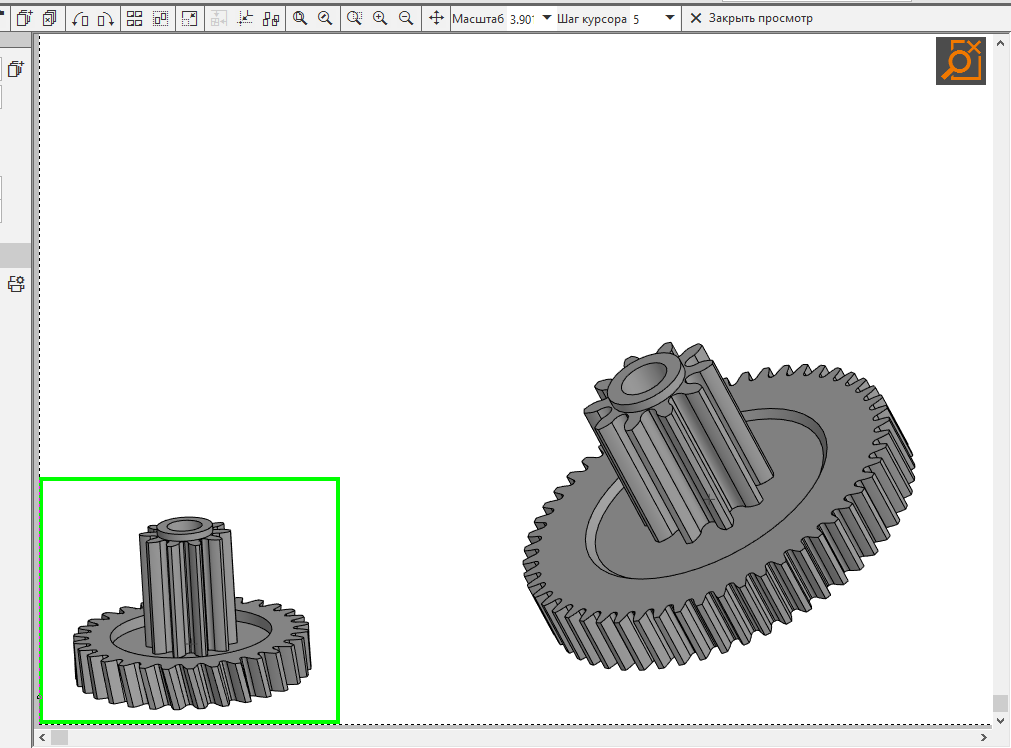The height and width of the screenshot is (748, 1011).
Task: Click the vertical scrollbar up arrow
Action: click(x=1000, y=43)
